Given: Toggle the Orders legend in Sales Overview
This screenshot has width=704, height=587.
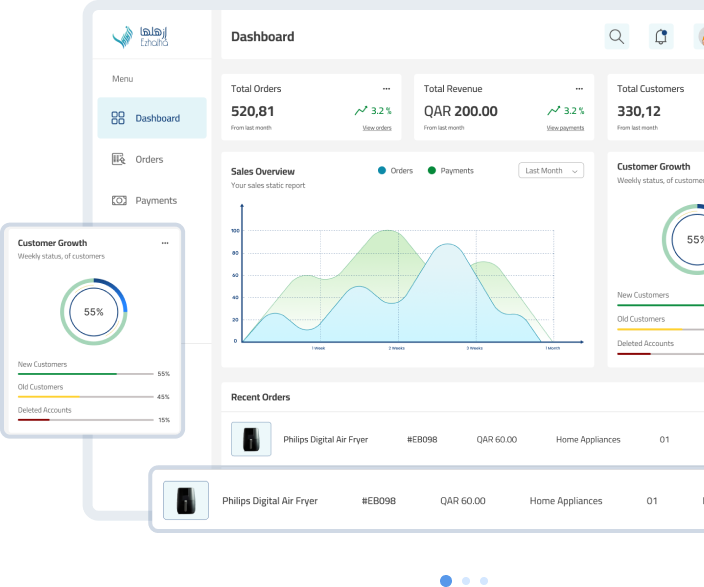Looking at the screenshot, I should pyautogui.click(x=396, y=171).
